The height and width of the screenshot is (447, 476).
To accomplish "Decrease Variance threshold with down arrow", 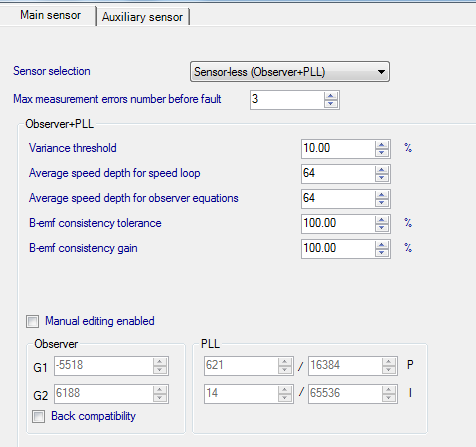I will [x=382, y=153].
